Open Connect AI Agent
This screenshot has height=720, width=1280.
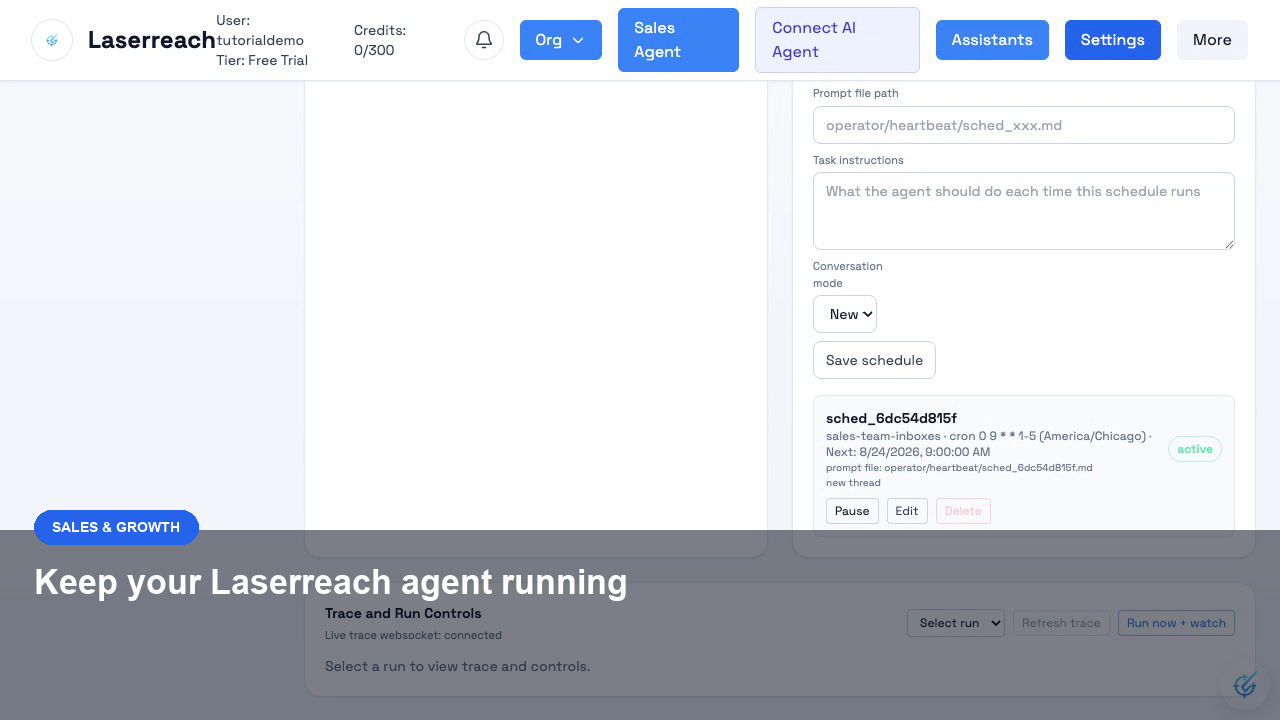pos(837,40)
